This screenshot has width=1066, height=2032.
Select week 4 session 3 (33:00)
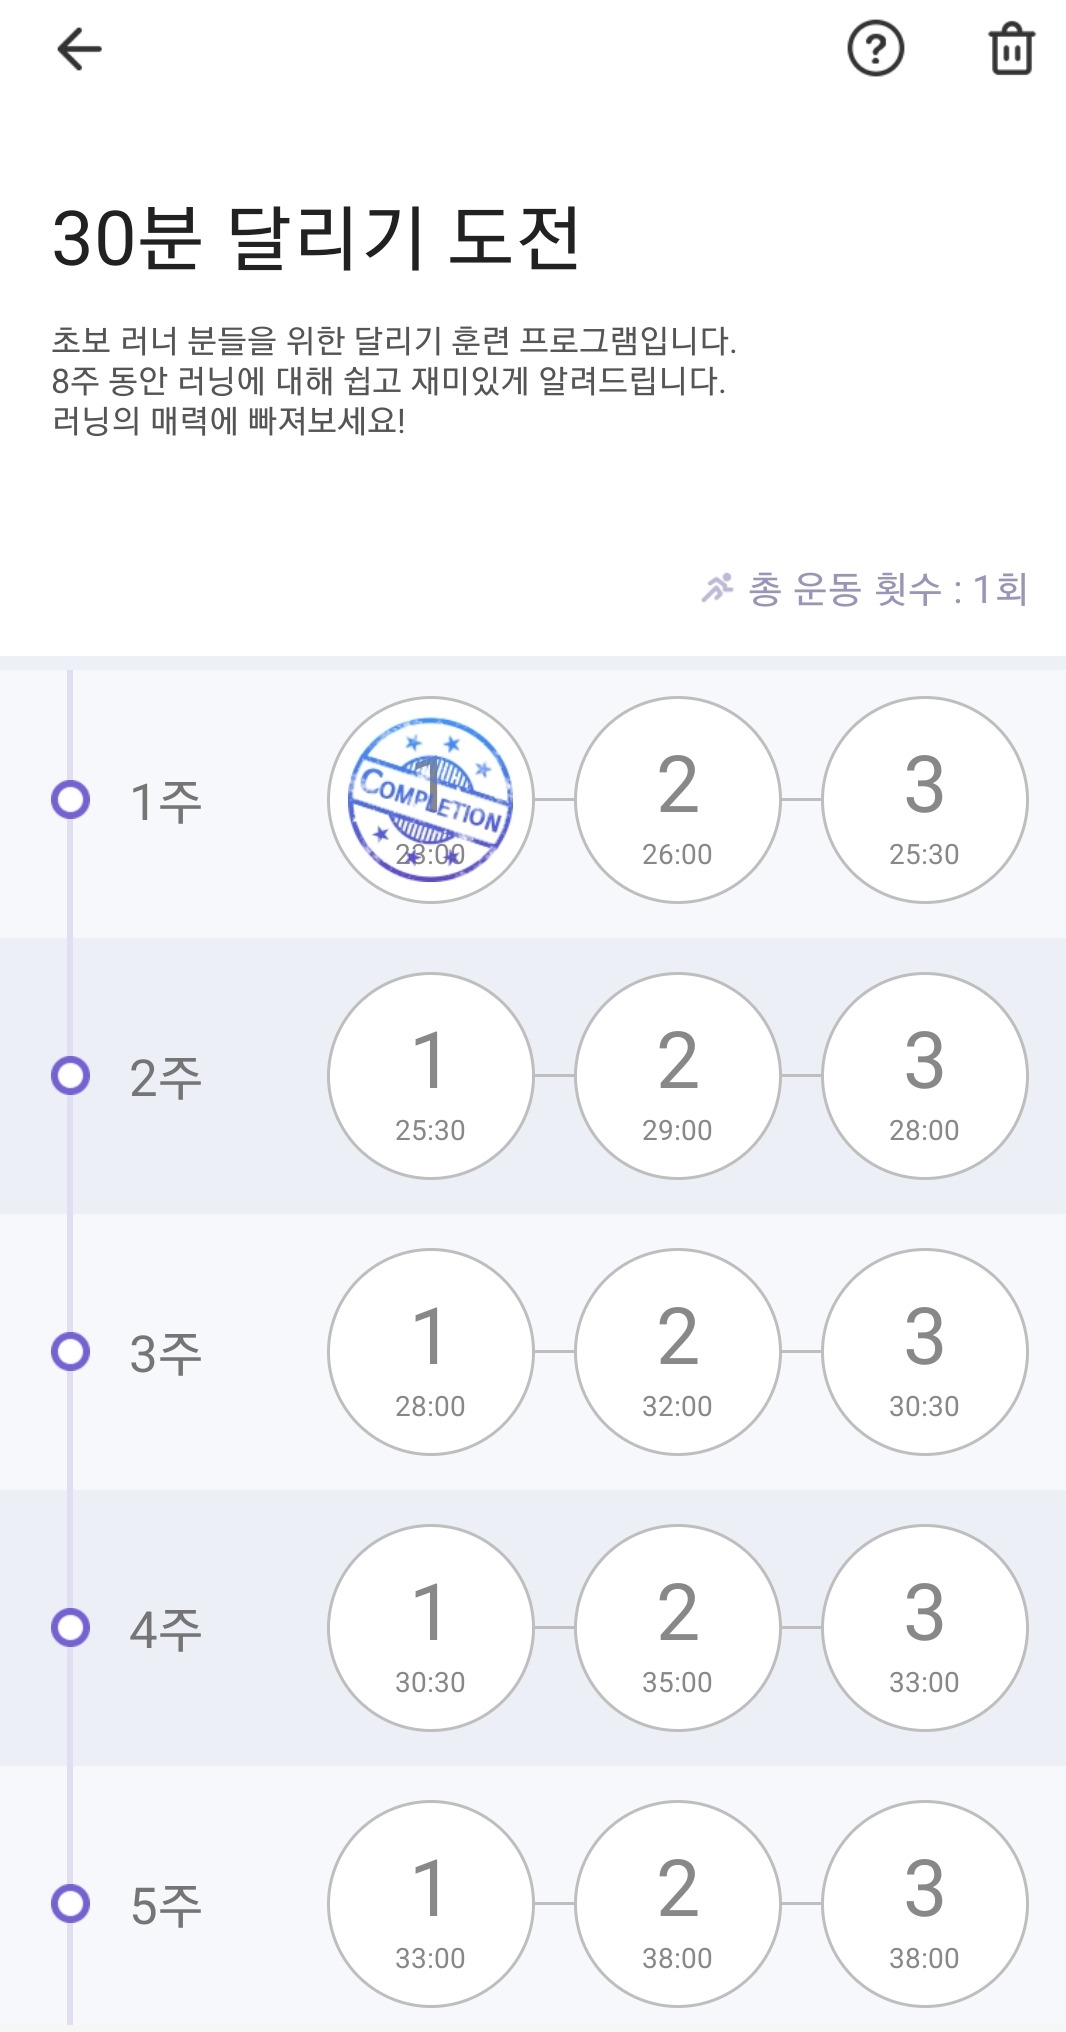tap(925, 1628)
